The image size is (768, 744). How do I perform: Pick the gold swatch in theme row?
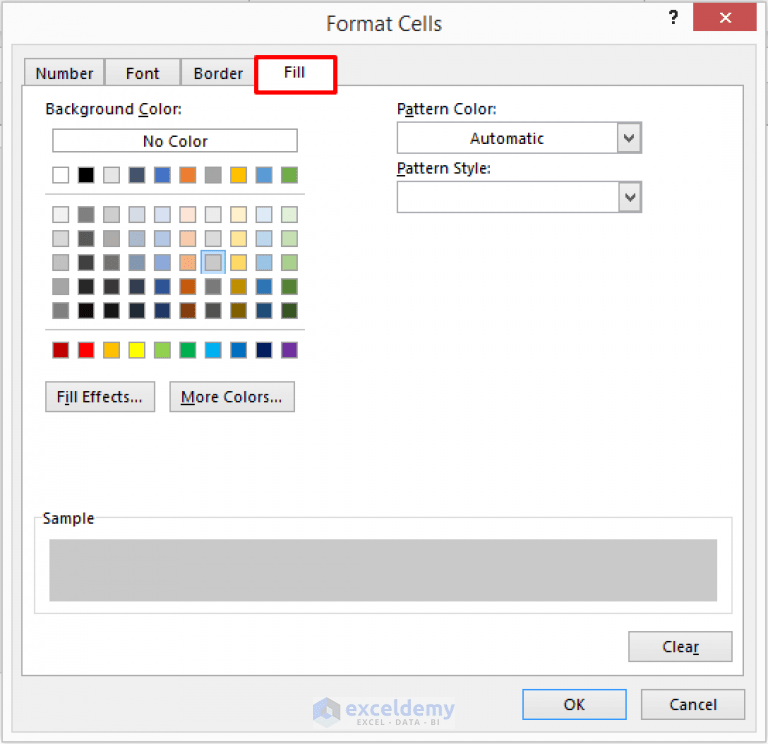tap(239, 175)
